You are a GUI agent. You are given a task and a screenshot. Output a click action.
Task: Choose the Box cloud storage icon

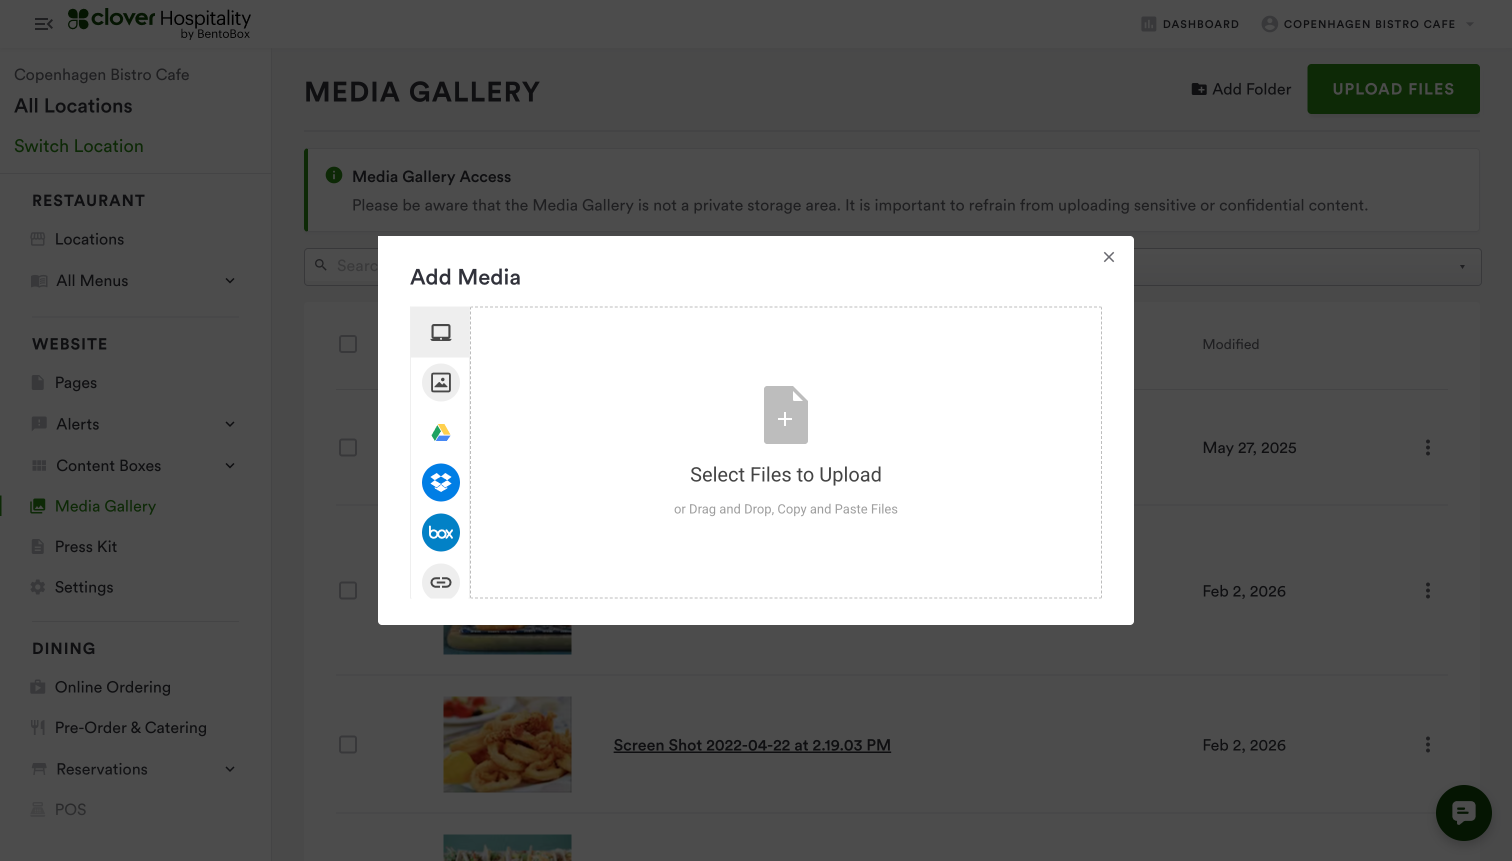tap(441, 533)
